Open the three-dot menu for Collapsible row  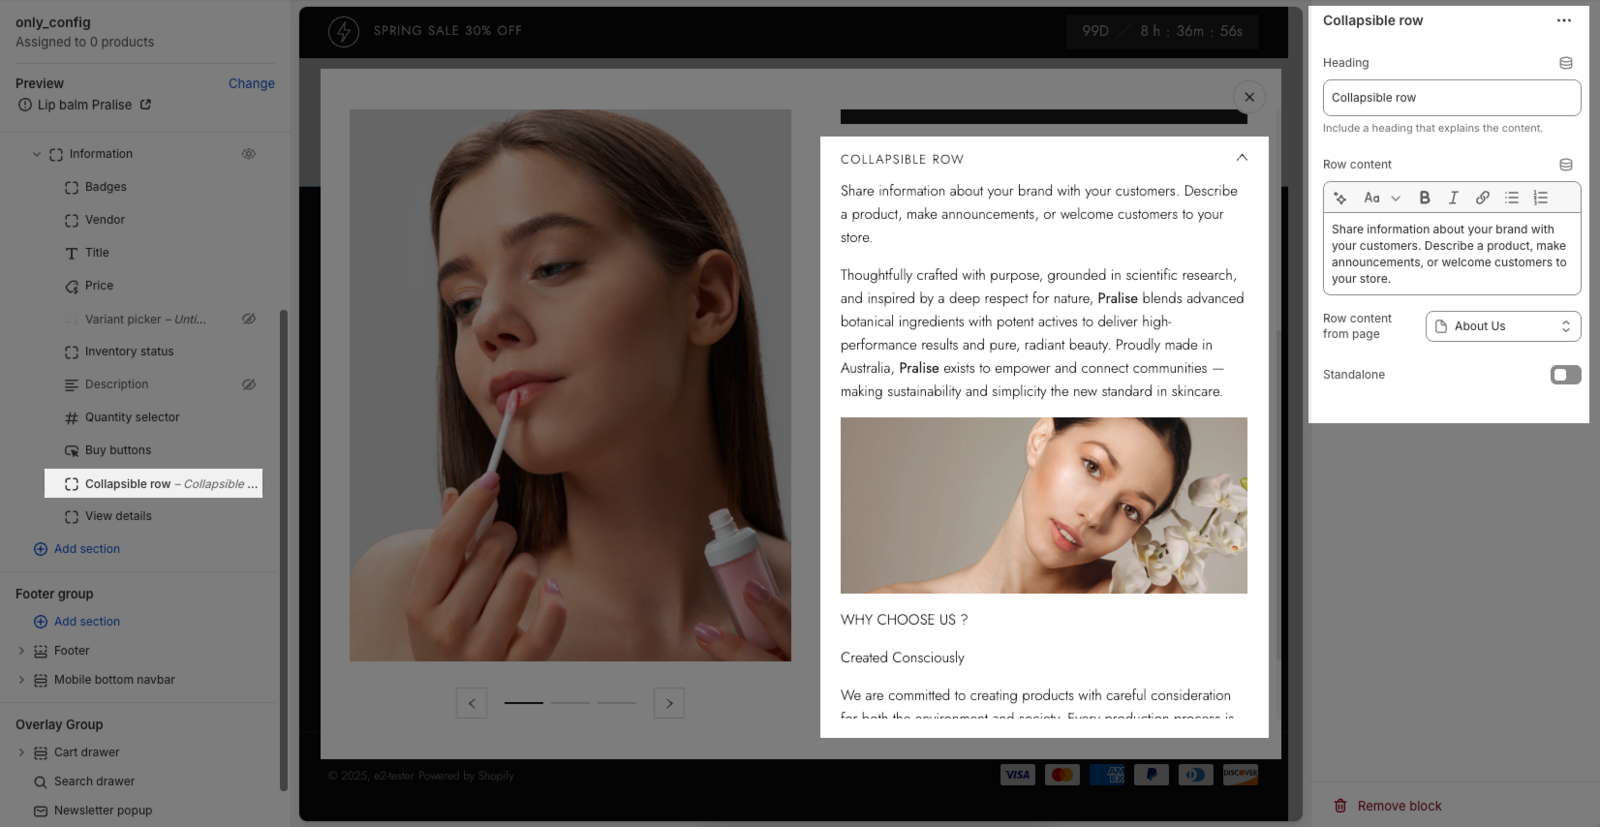(x=1563, y=21)
